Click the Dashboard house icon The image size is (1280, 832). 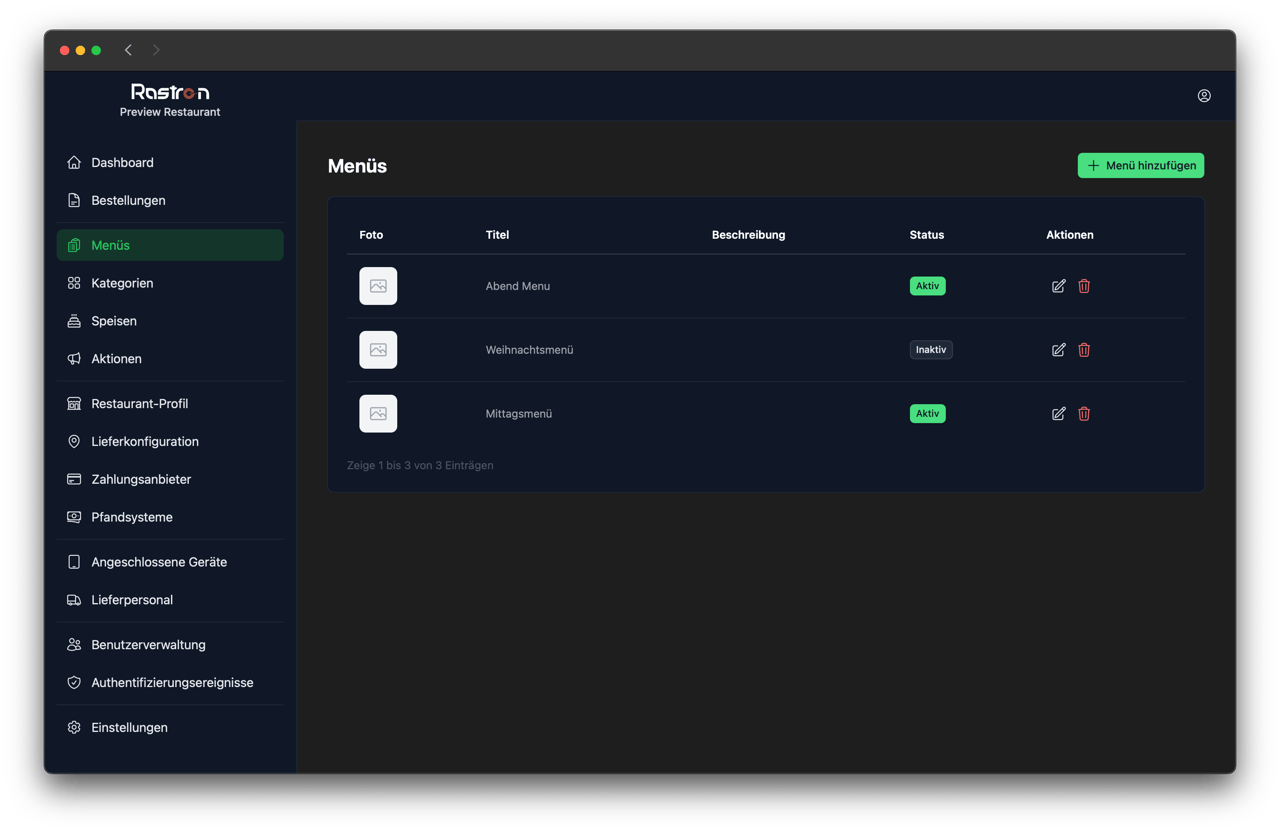(74, 163)
